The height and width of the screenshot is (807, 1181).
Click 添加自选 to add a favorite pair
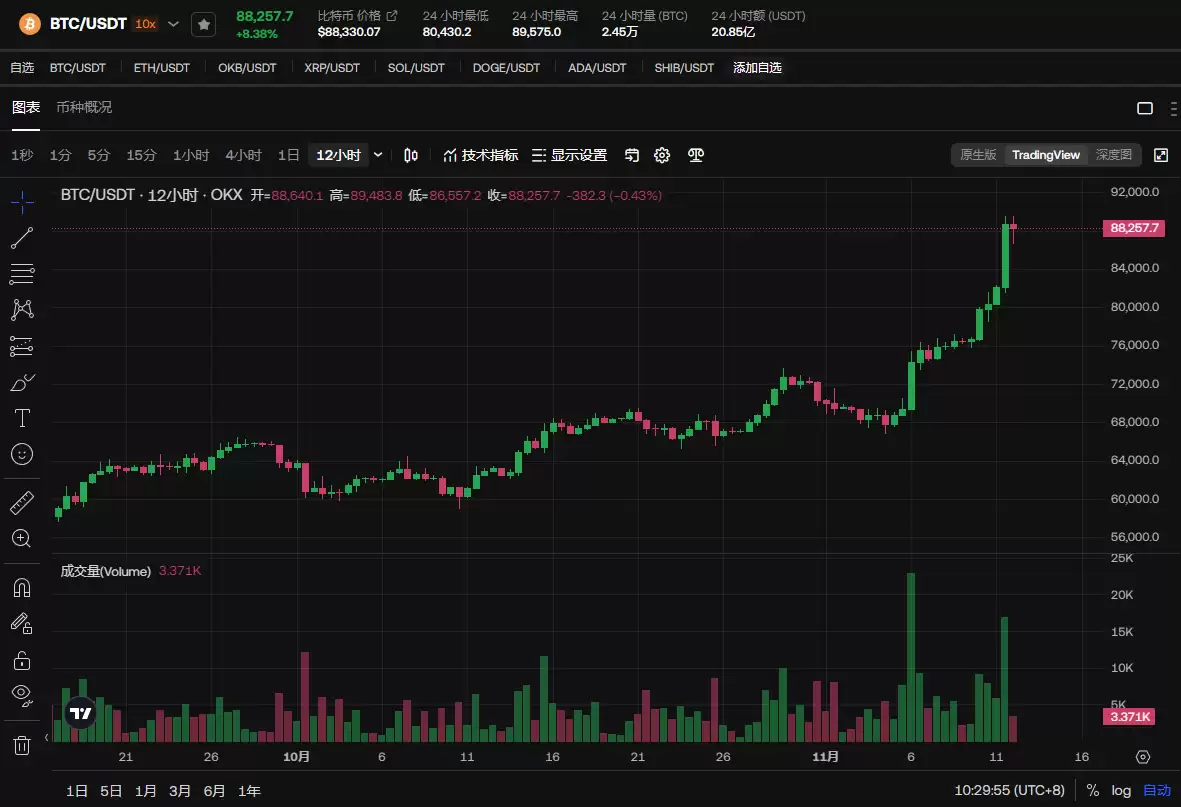tap(759, 68)
